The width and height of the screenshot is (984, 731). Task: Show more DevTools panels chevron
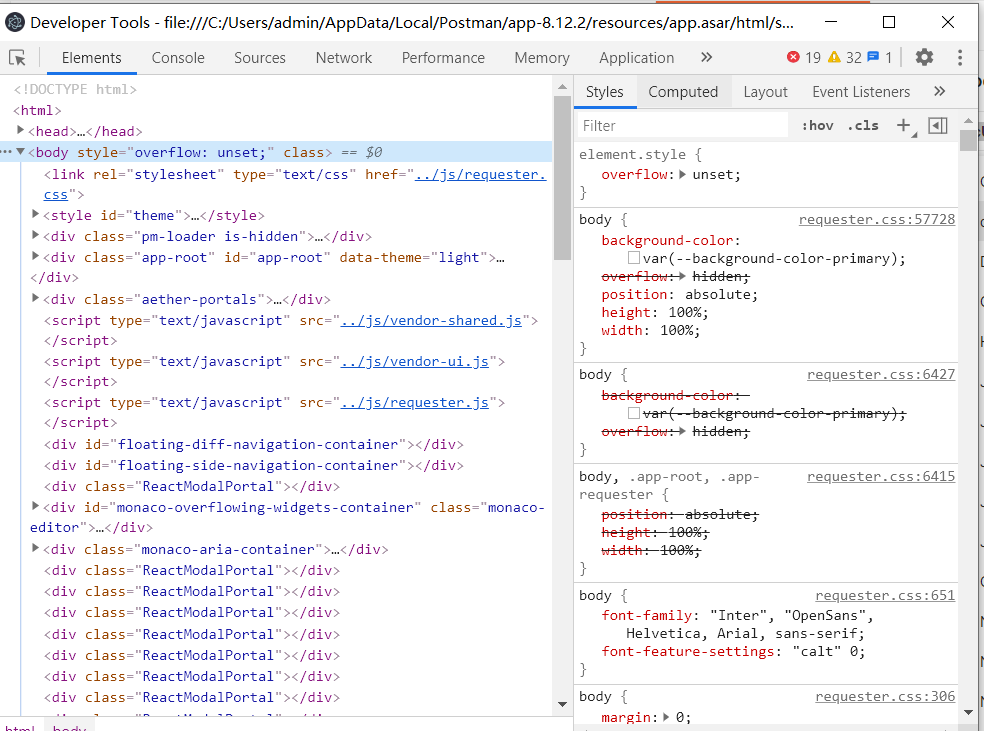(x=707, y=58)
